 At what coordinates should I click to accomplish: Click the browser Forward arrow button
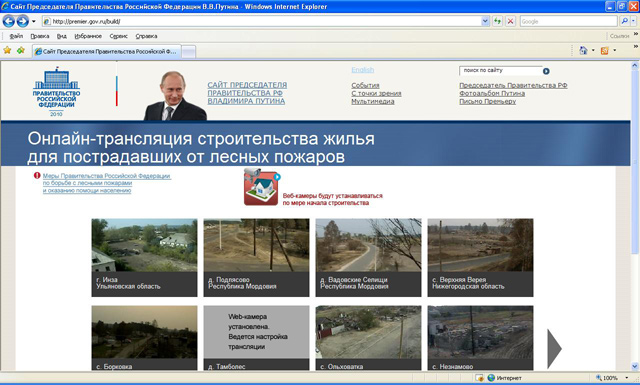22,21
